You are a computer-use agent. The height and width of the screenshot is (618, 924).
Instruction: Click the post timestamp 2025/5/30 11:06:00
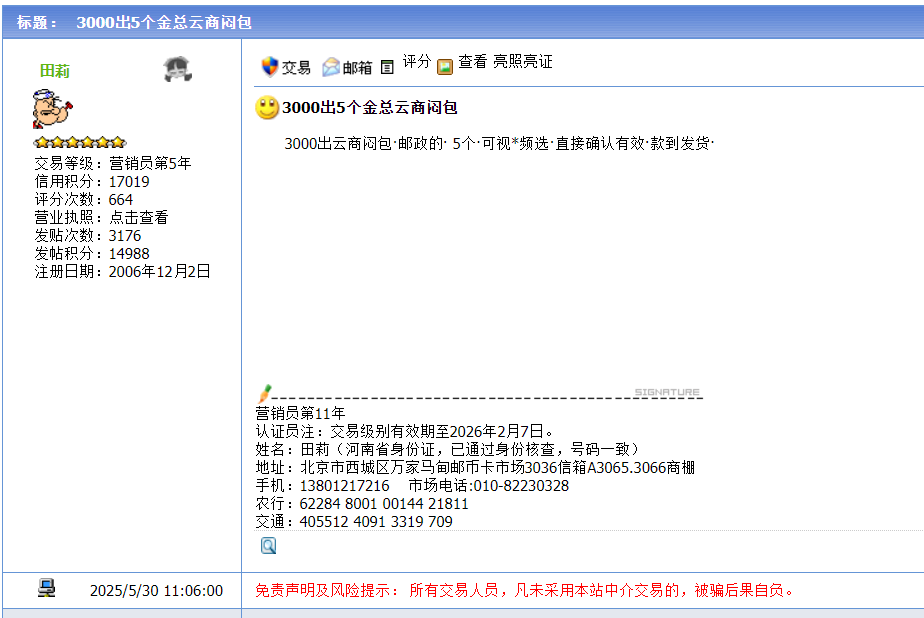click(x=156, y=591)
